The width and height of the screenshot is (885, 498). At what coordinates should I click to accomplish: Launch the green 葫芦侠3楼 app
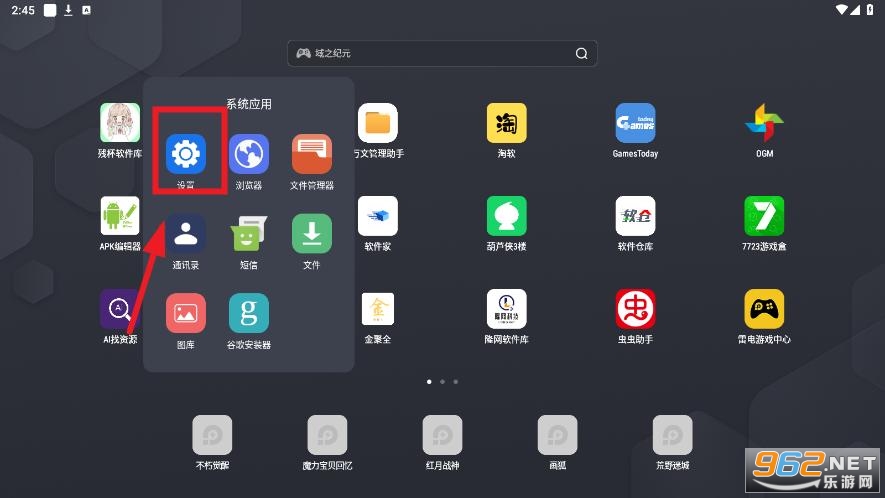[506, 216]
